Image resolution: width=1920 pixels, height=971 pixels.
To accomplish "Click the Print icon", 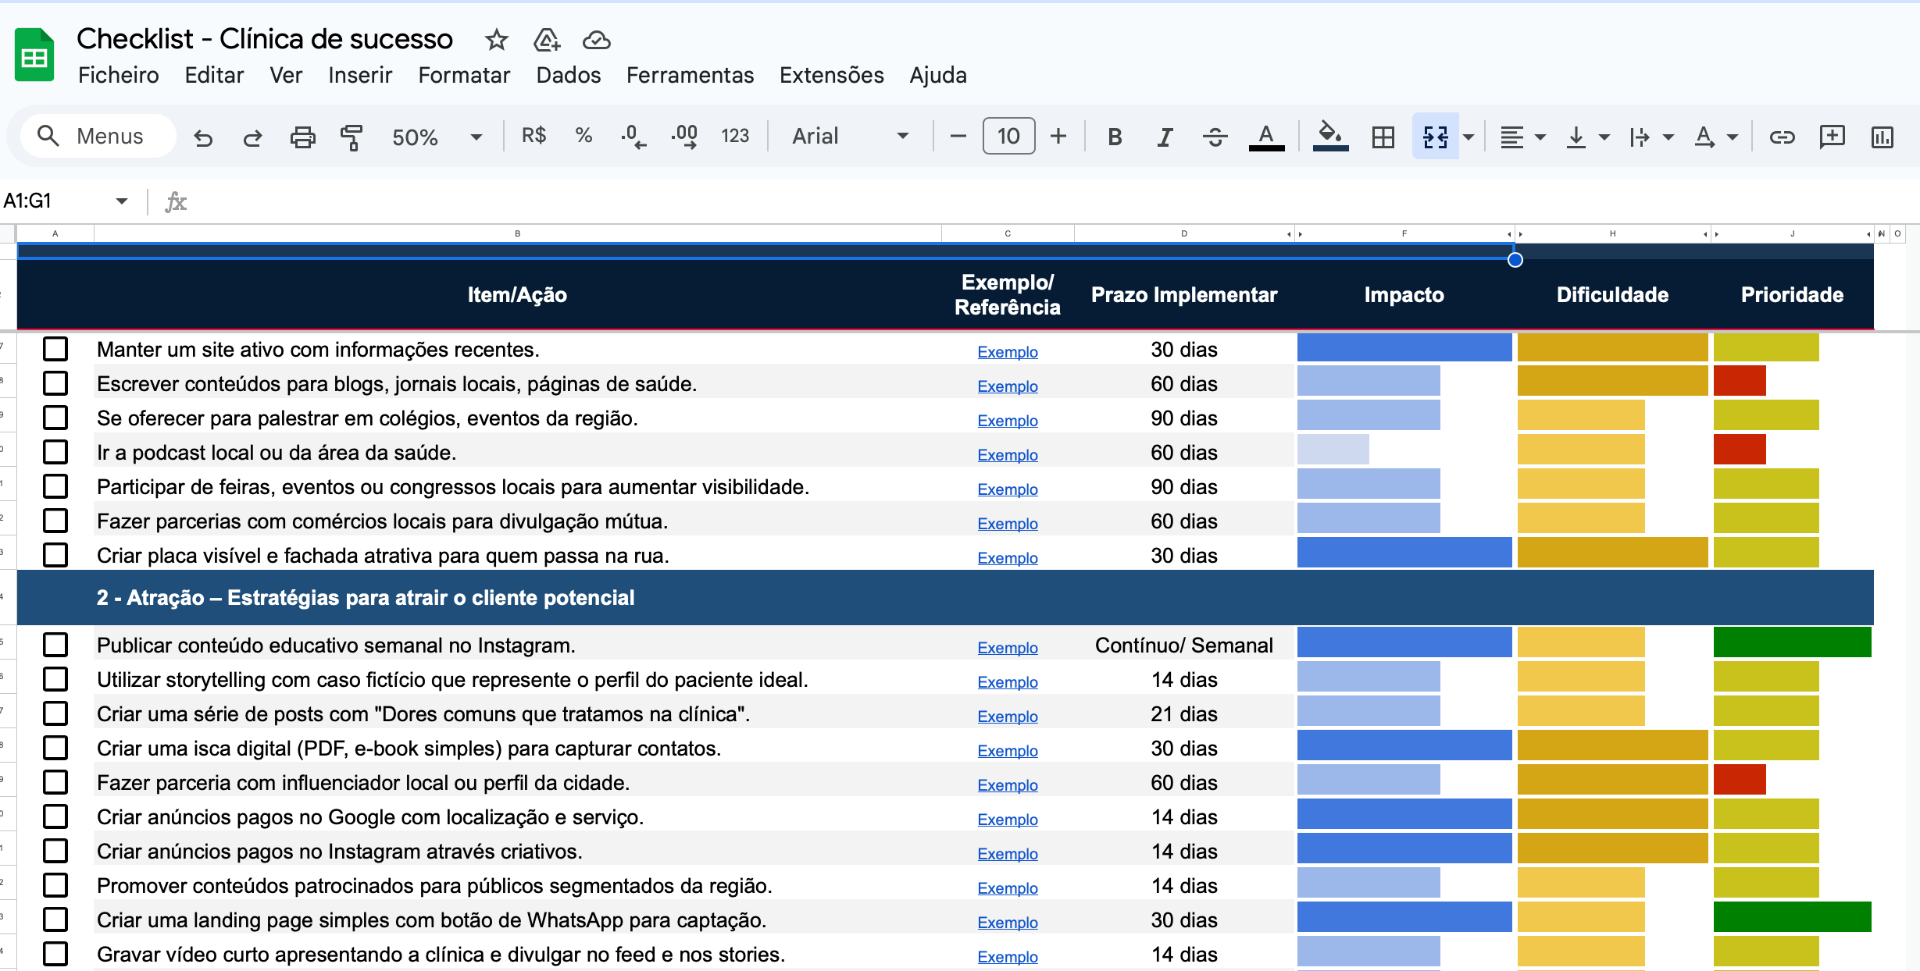I will pos(302,137).
